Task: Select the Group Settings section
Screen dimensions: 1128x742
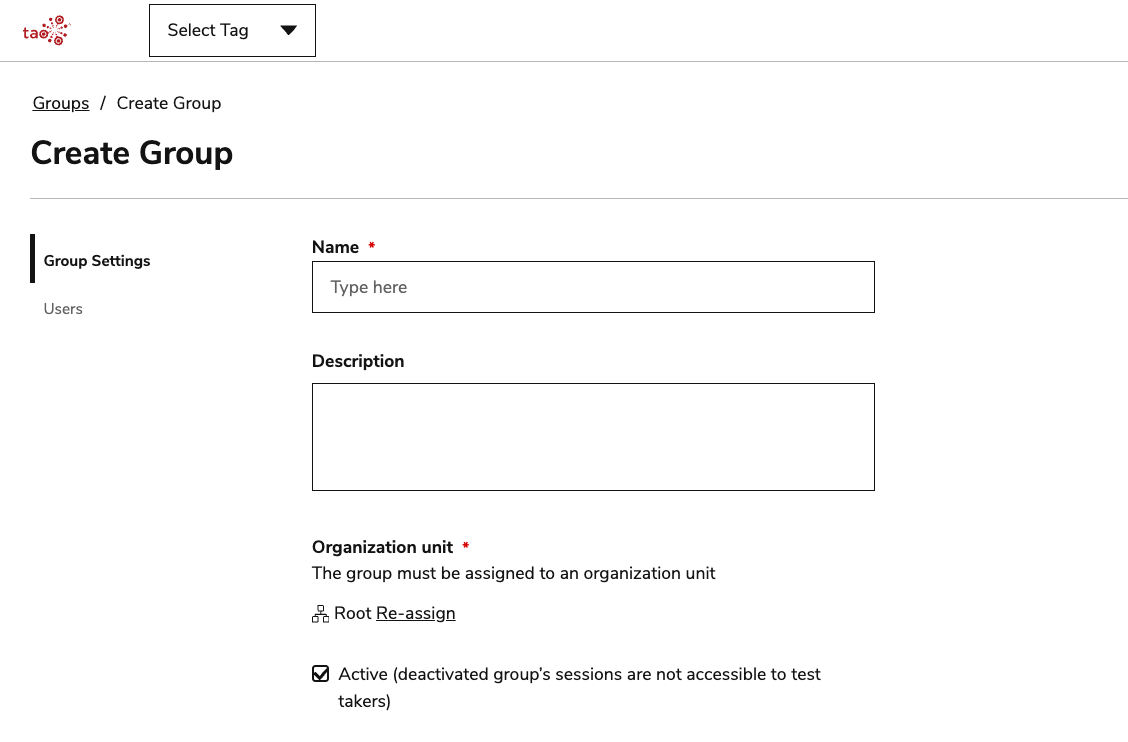Action: coord(96,260)
